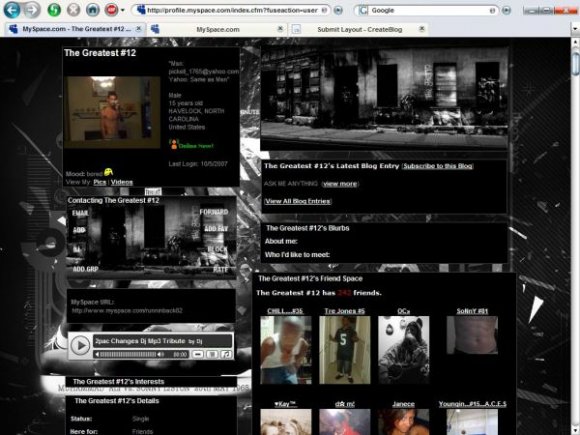Open friend SoNnY #81 name link

(472, 311)
